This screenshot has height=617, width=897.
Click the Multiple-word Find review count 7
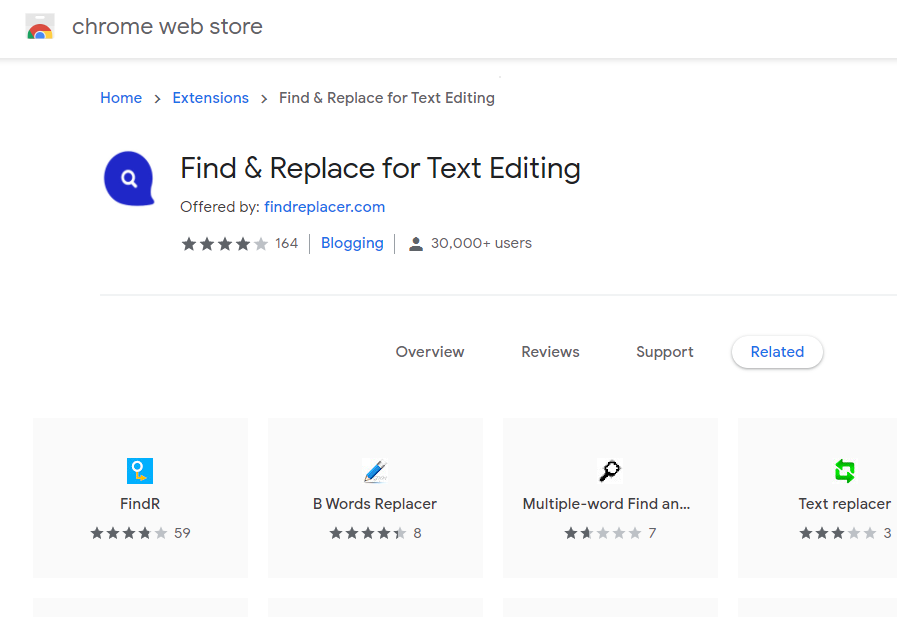[652, 534]
